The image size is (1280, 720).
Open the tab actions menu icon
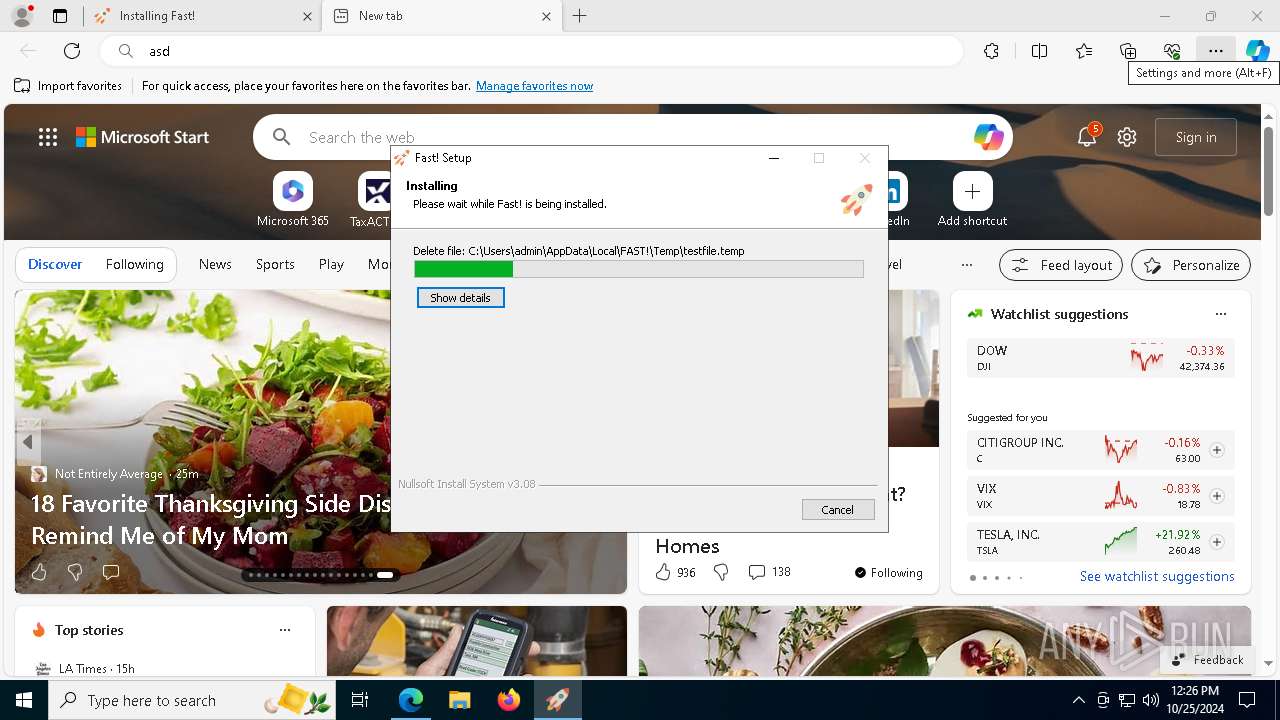click(x=60, y=16)
